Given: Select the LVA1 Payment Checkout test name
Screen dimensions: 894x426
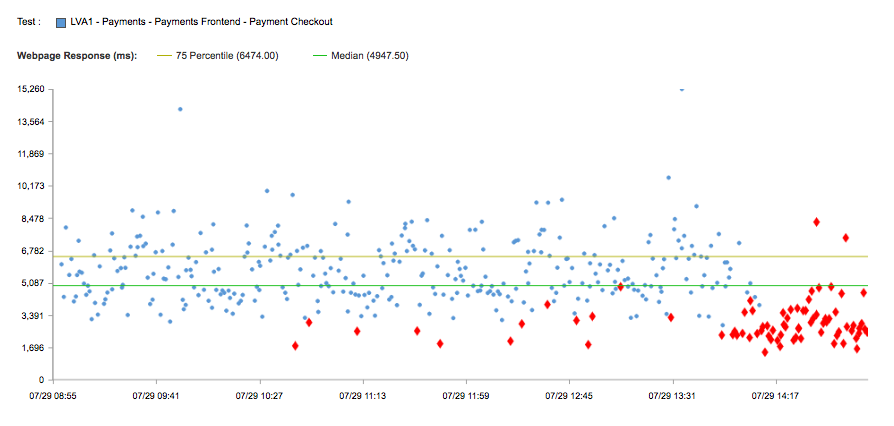Looking at the screenshot, I should (x=201, y=21).
